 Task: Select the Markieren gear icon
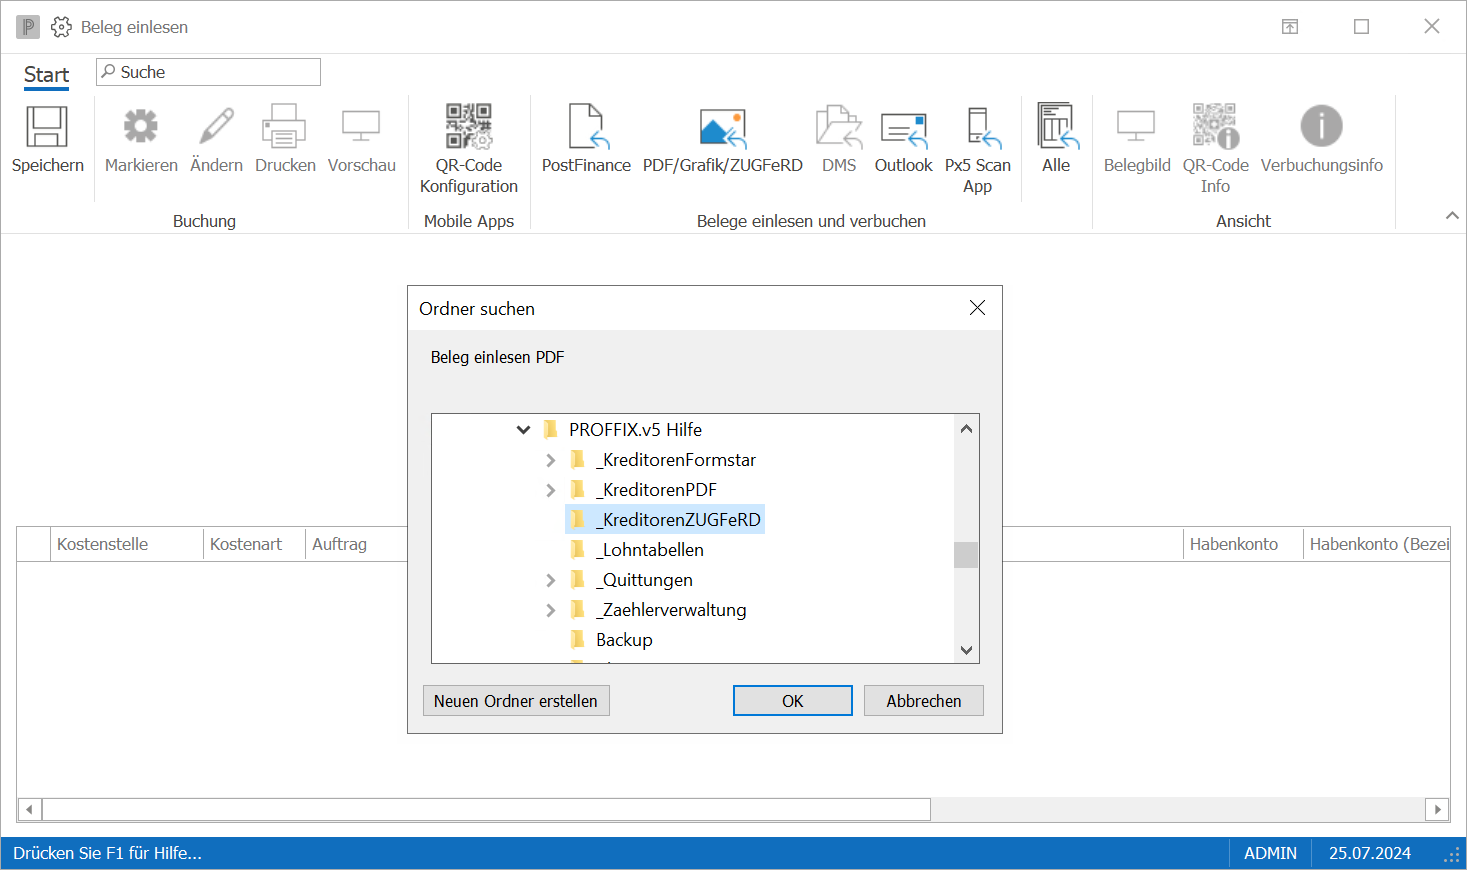141,127
